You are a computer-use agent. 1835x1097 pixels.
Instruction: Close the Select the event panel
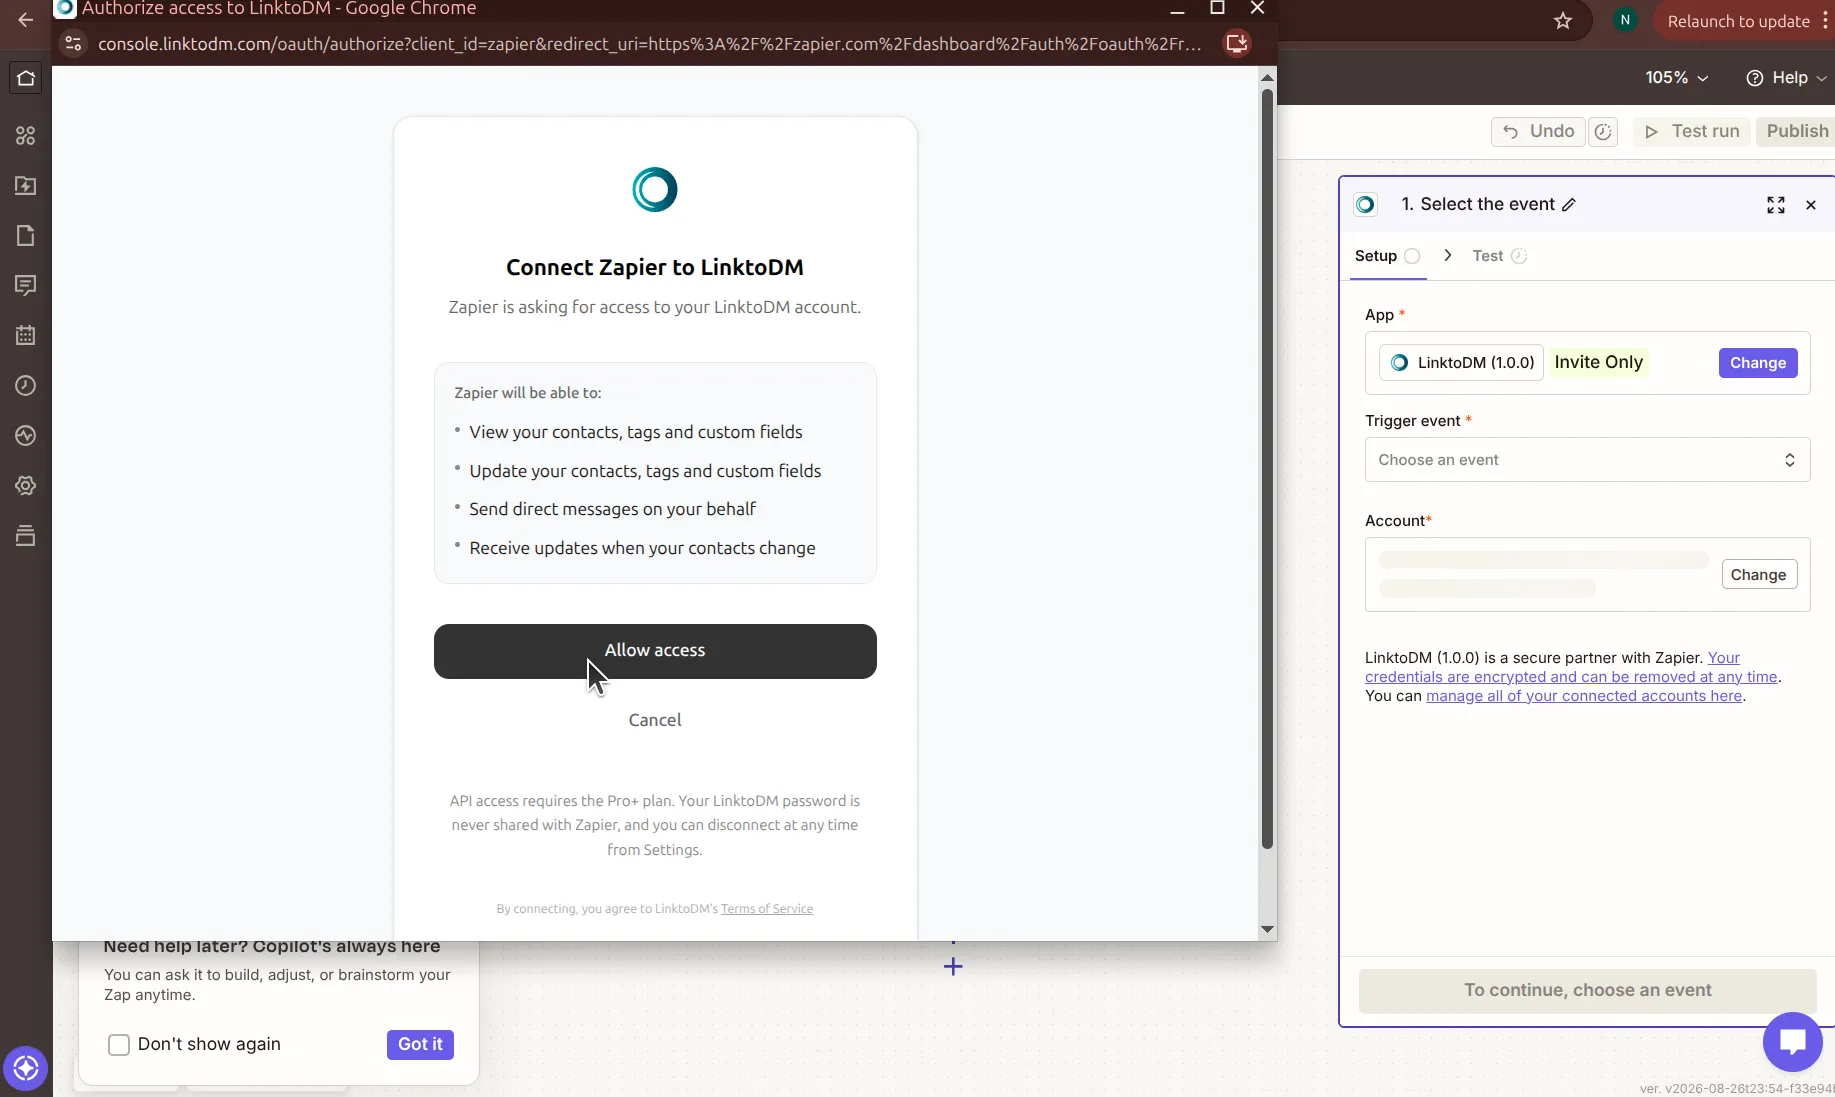tap(1811, 205)
